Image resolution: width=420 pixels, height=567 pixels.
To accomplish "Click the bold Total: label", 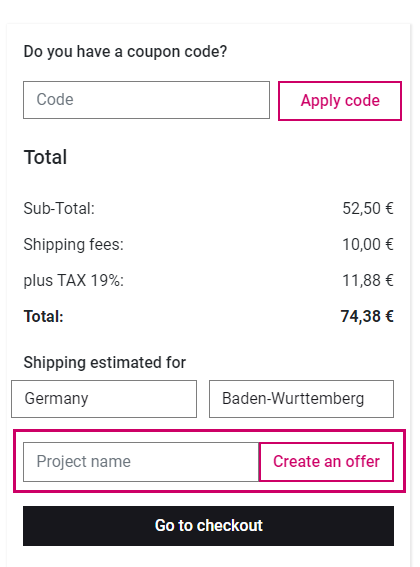I will 43,316.
